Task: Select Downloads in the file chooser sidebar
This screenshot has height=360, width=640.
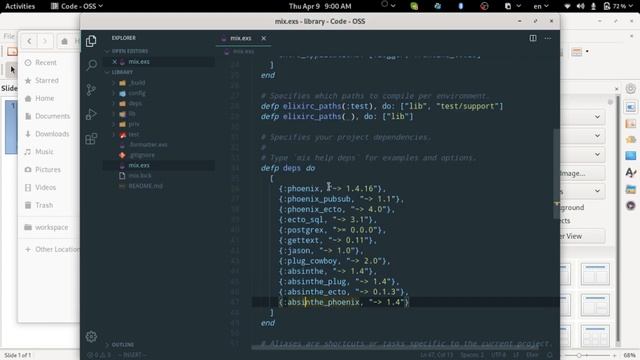Action: tap(52, 134)
